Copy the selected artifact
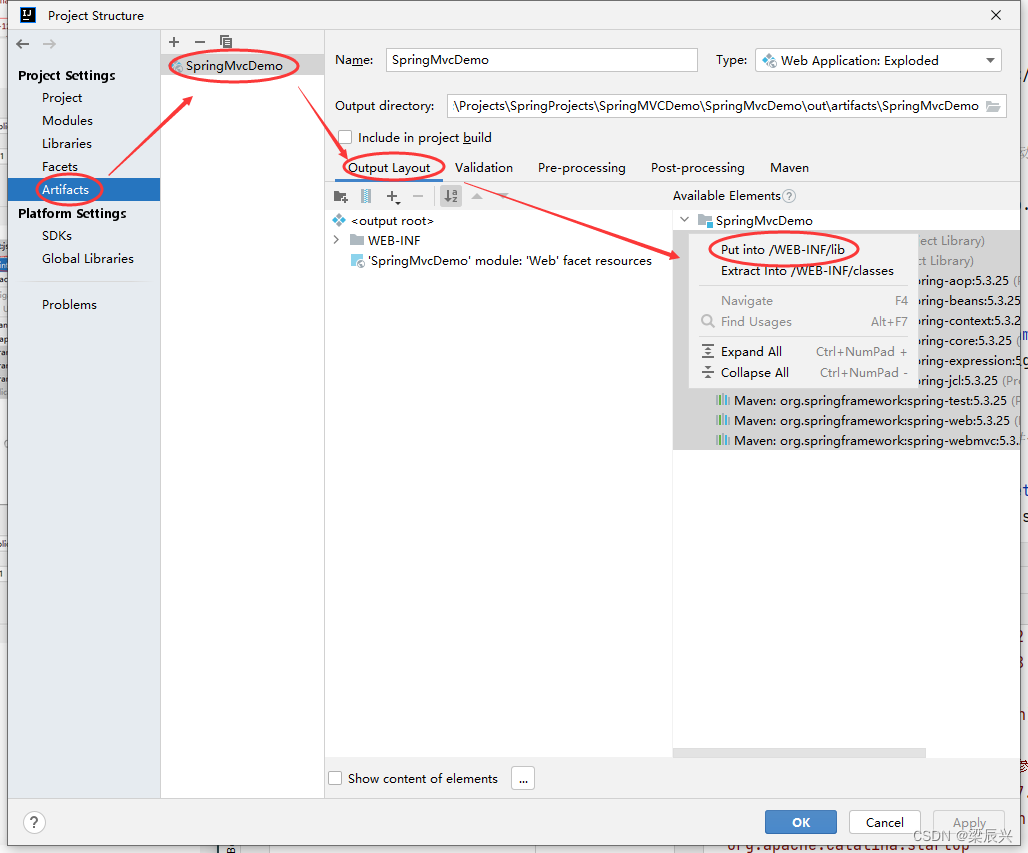Viewport: 1028px width, 853px height. point(226,42)
